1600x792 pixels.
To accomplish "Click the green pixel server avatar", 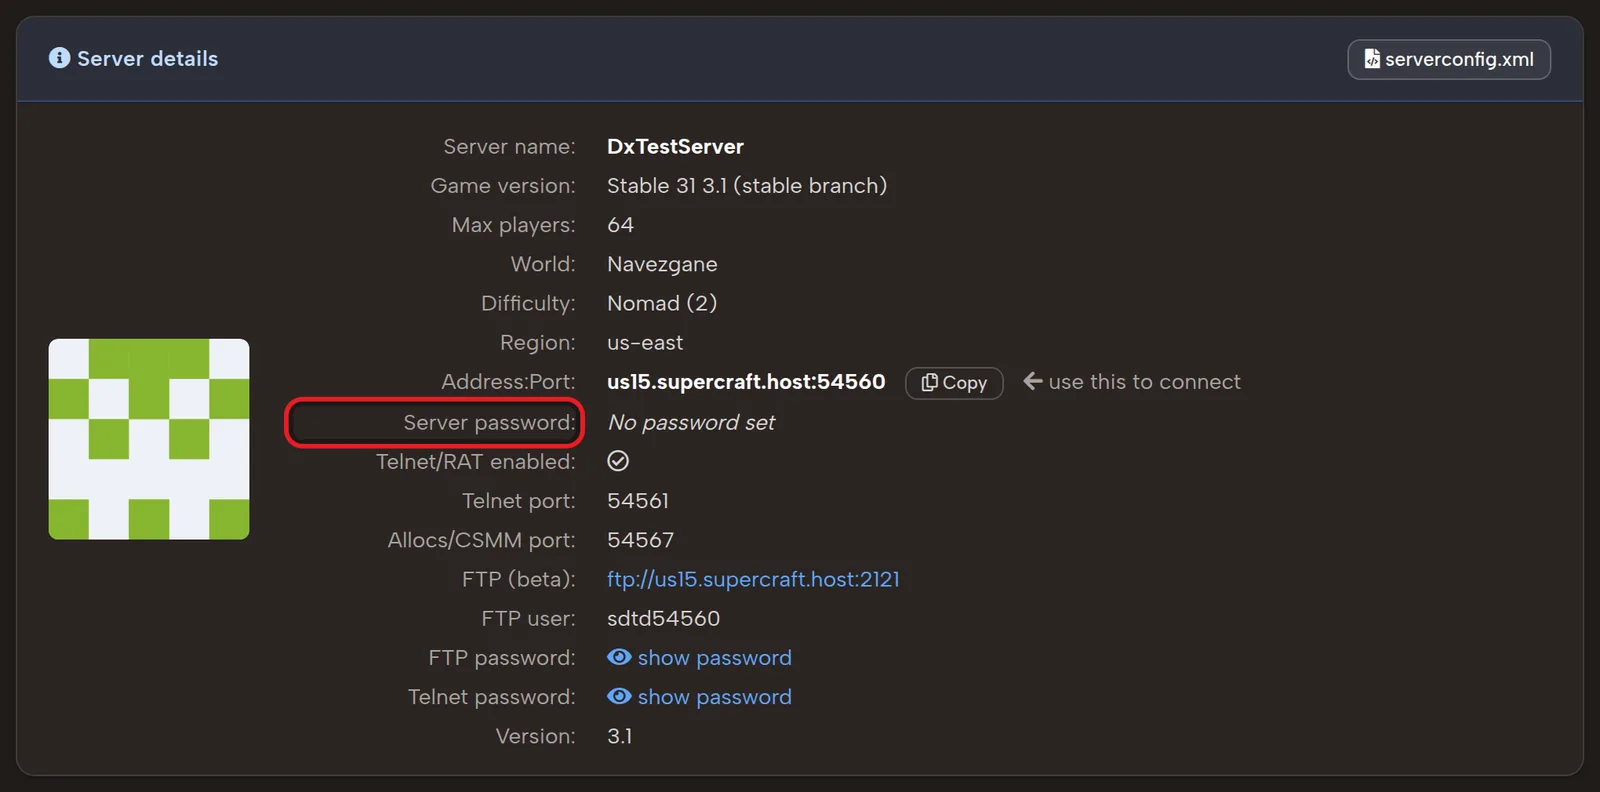I will (149, 439).
